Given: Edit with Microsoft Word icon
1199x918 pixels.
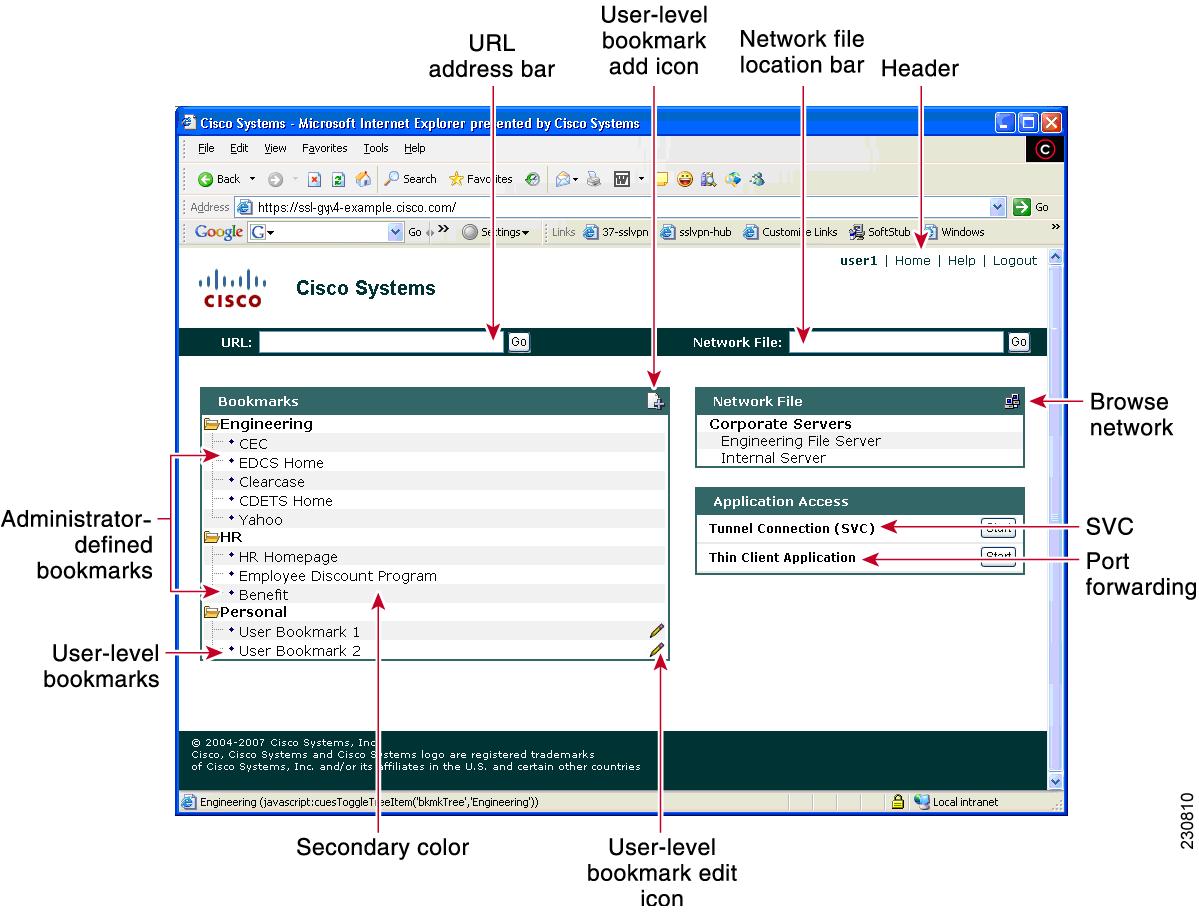Looking at the screenshot, I should [622, 179].
